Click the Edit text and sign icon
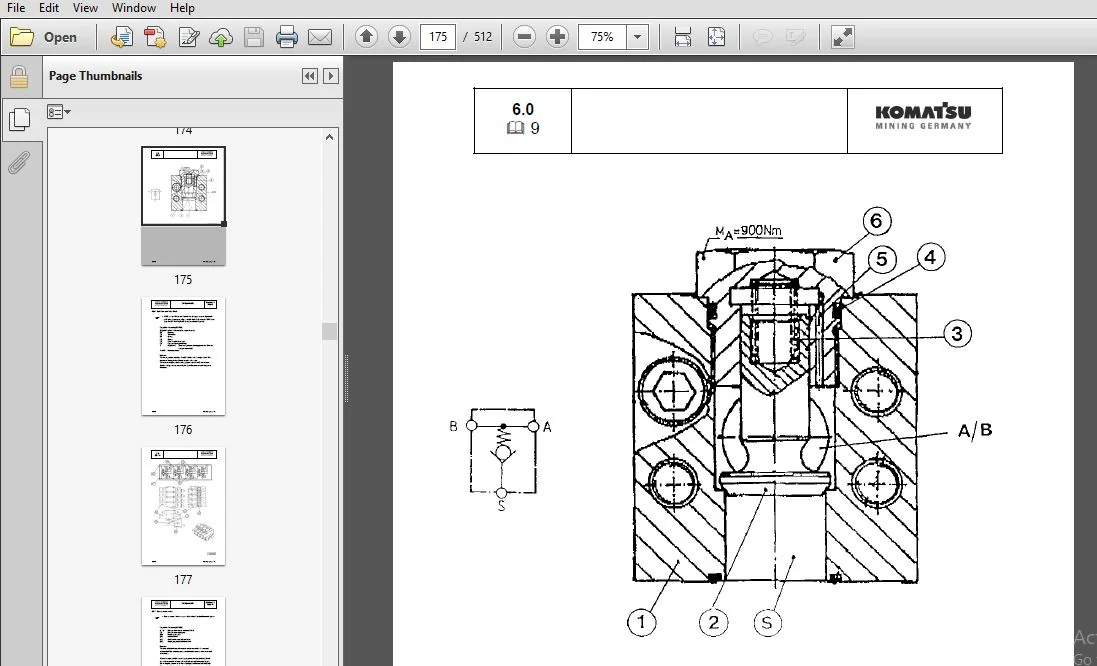 pyautogui.click(x=188, y=37)
